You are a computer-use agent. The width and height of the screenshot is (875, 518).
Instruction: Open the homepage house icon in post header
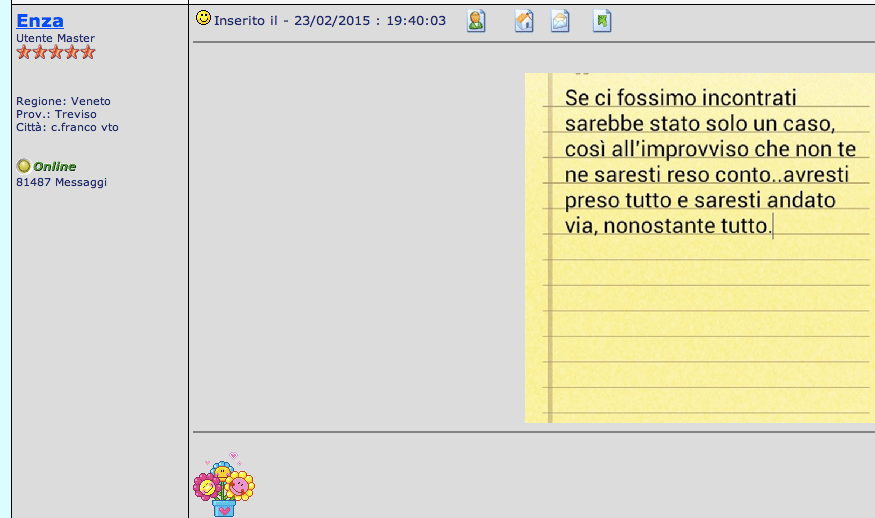click(523, 21)
